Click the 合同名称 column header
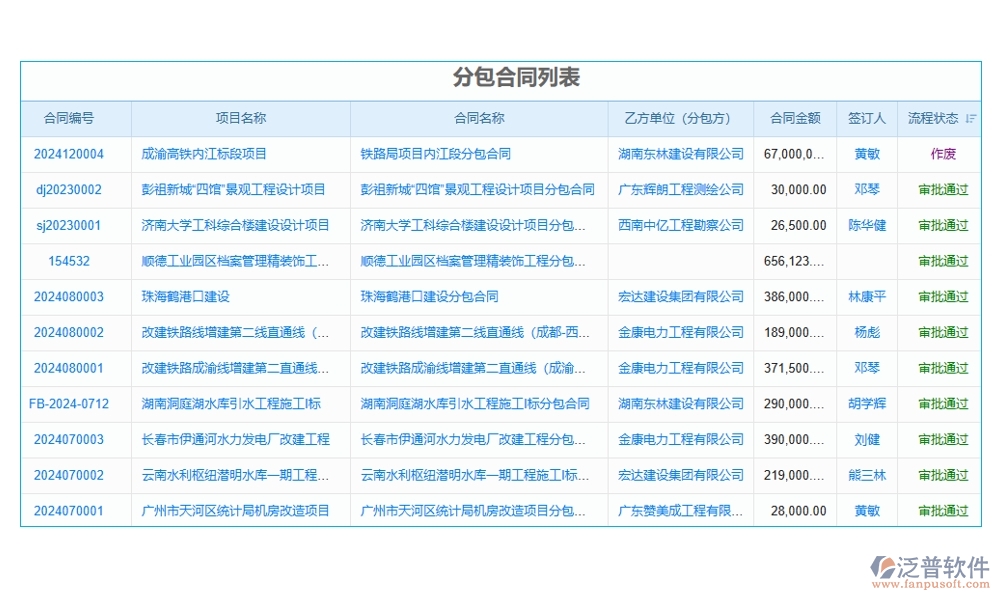This screenshot has width=1000, height=600. pos(478,118)
